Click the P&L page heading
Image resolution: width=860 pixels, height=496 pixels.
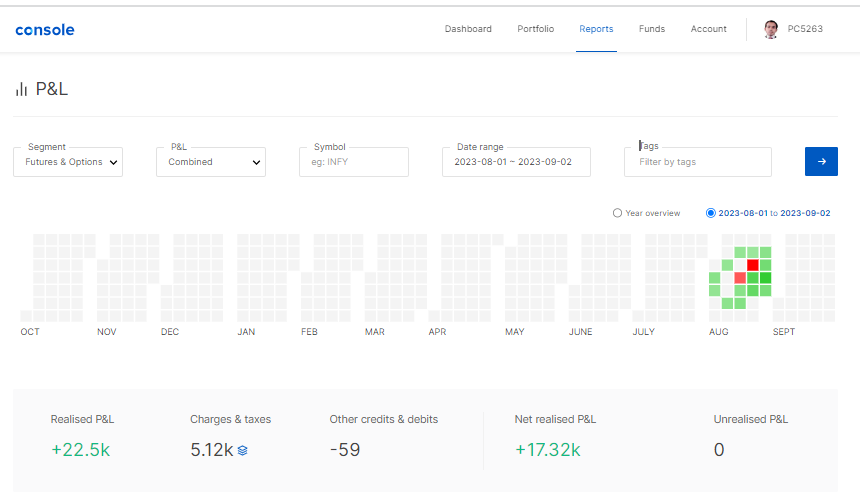(52, 89)
